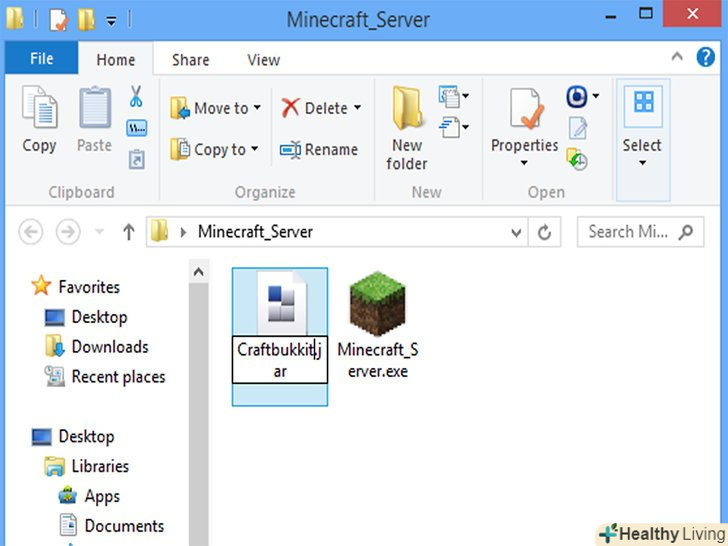This screenshot has width=728, height=546.
Task: Open the Help question mark
Action: 705,57
